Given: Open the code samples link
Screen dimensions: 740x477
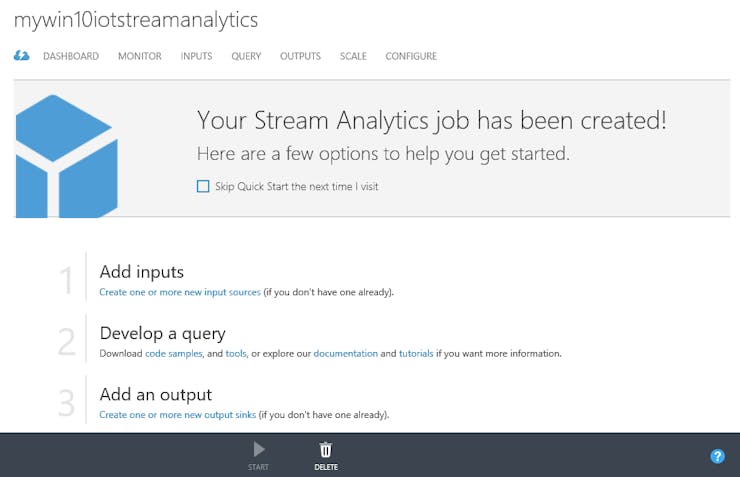Looking at the screenshot, I should point(174,353).
